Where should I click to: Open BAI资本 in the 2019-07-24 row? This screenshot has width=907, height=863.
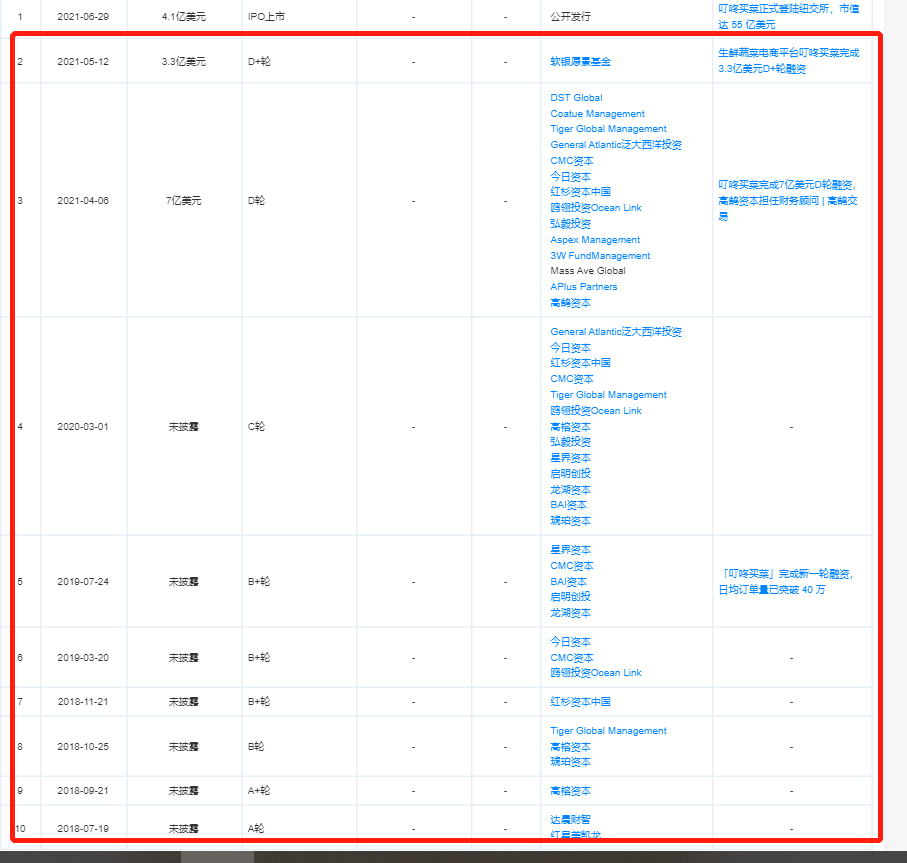[x=568, y=582]
